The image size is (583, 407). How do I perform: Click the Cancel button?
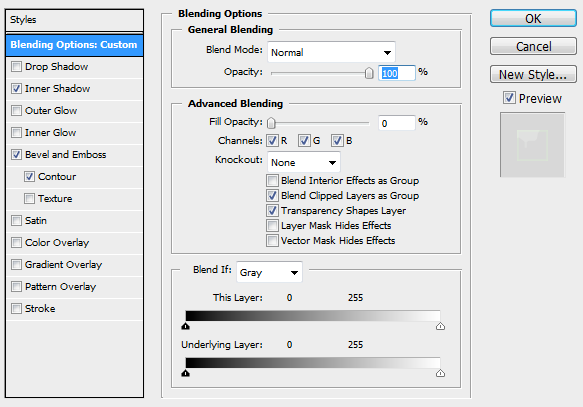click(x=533, y=46)
